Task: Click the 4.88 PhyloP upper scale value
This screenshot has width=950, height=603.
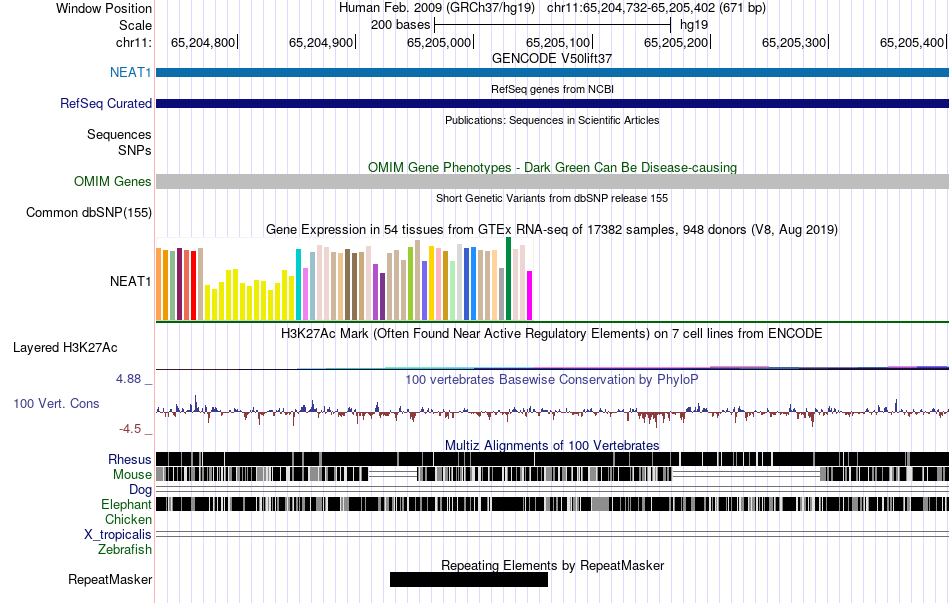Action: 128,379
